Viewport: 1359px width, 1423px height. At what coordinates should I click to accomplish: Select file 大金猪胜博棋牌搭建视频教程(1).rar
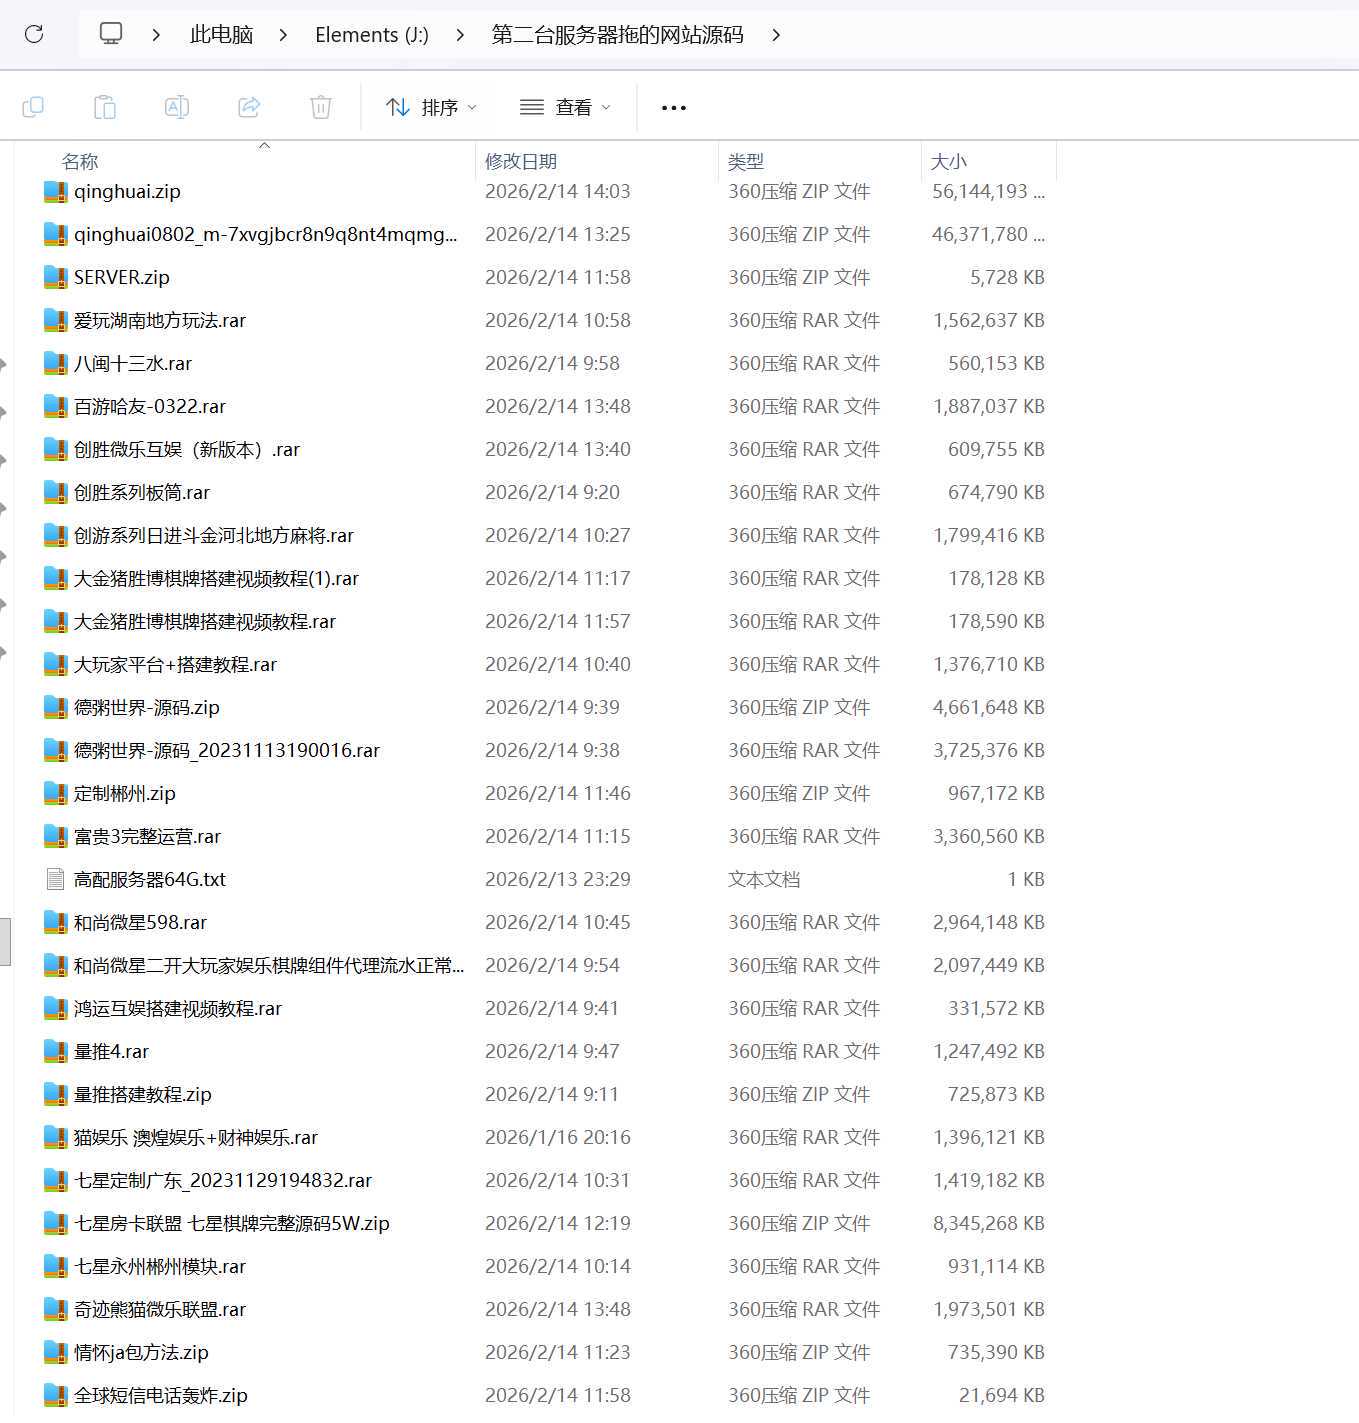216,579
